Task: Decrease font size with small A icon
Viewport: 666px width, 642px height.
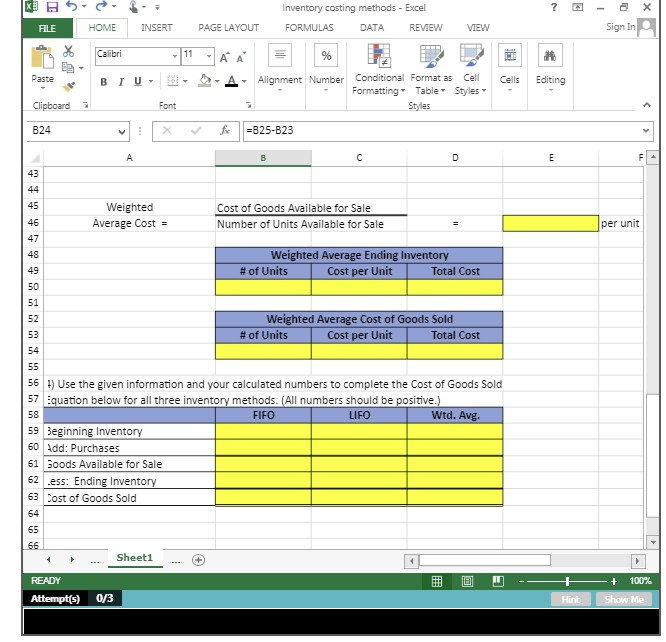Action: click(x=241, y=57)
